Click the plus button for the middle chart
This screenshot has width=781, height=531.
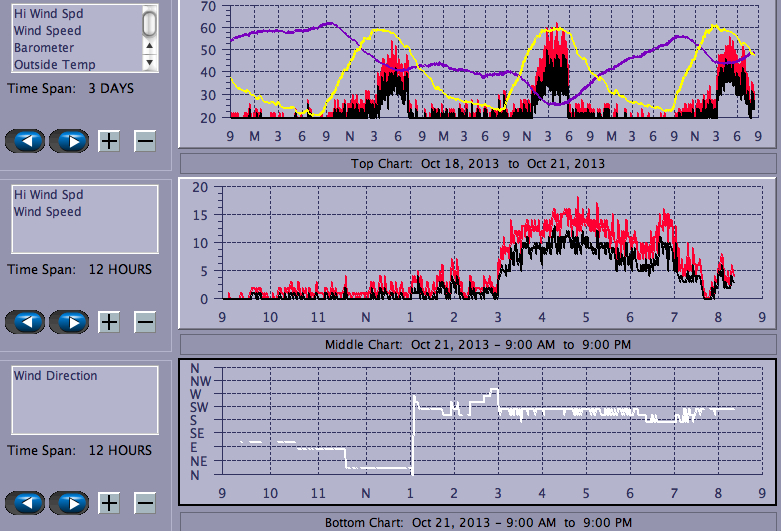click(109, 322)
